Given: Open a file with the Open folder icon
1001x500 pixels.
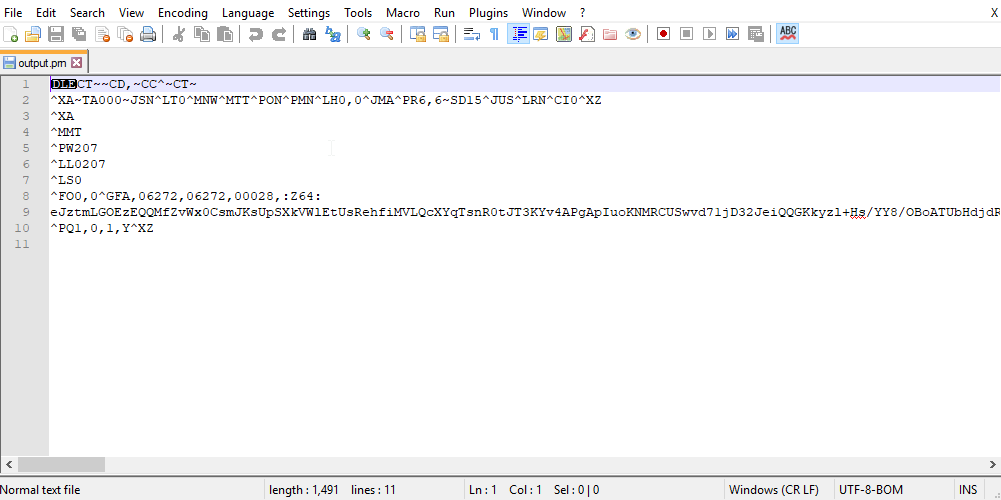Looking at the screenshot, I should [x=33, y=34].
